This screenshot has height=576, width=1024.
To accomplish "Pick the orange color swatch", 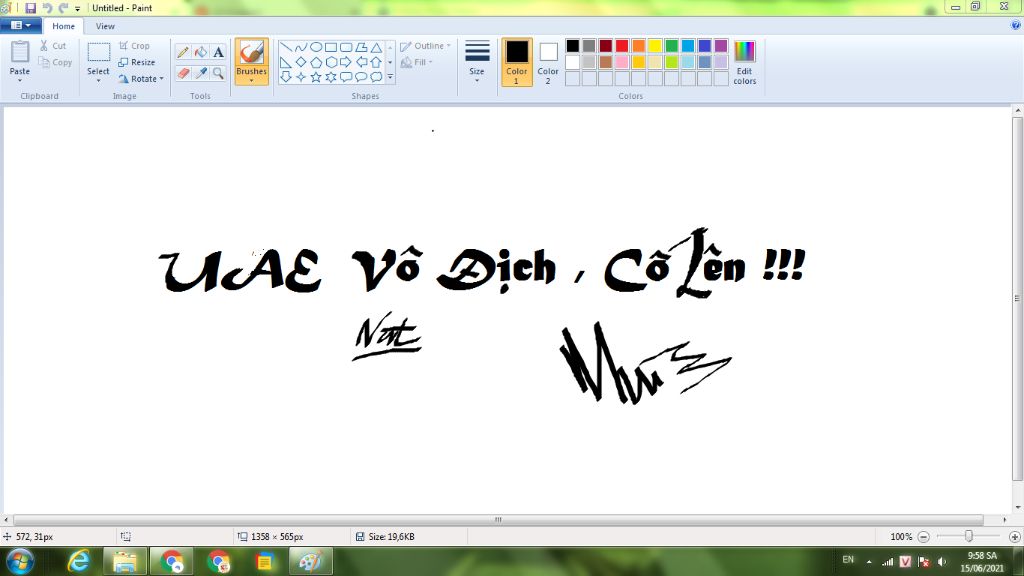I will point(639,46).
